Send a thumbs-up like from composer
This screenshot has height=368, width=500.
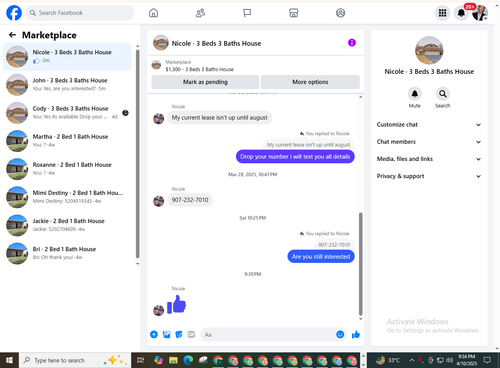pyautogui.click(x=356, y=334)
